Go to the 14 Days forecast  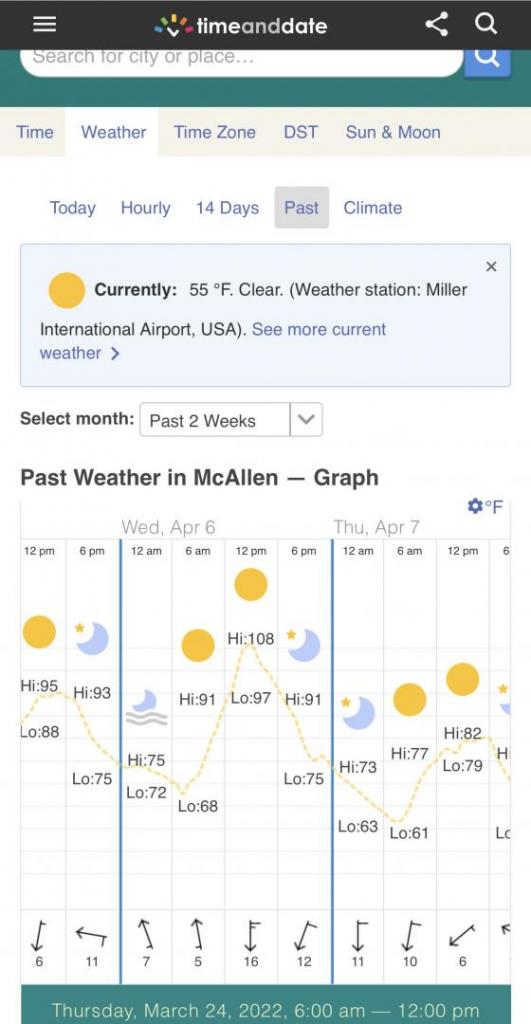(x=227, y=208)
